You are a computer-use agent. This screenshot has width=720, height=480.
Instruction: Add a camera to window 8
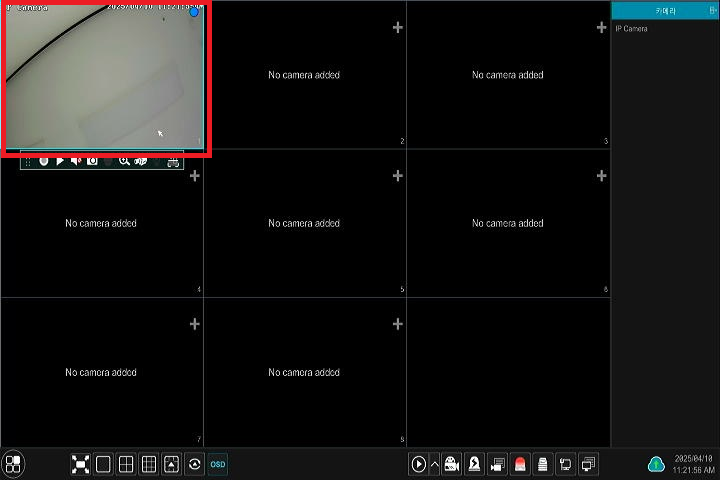click(x=398, y=324)
